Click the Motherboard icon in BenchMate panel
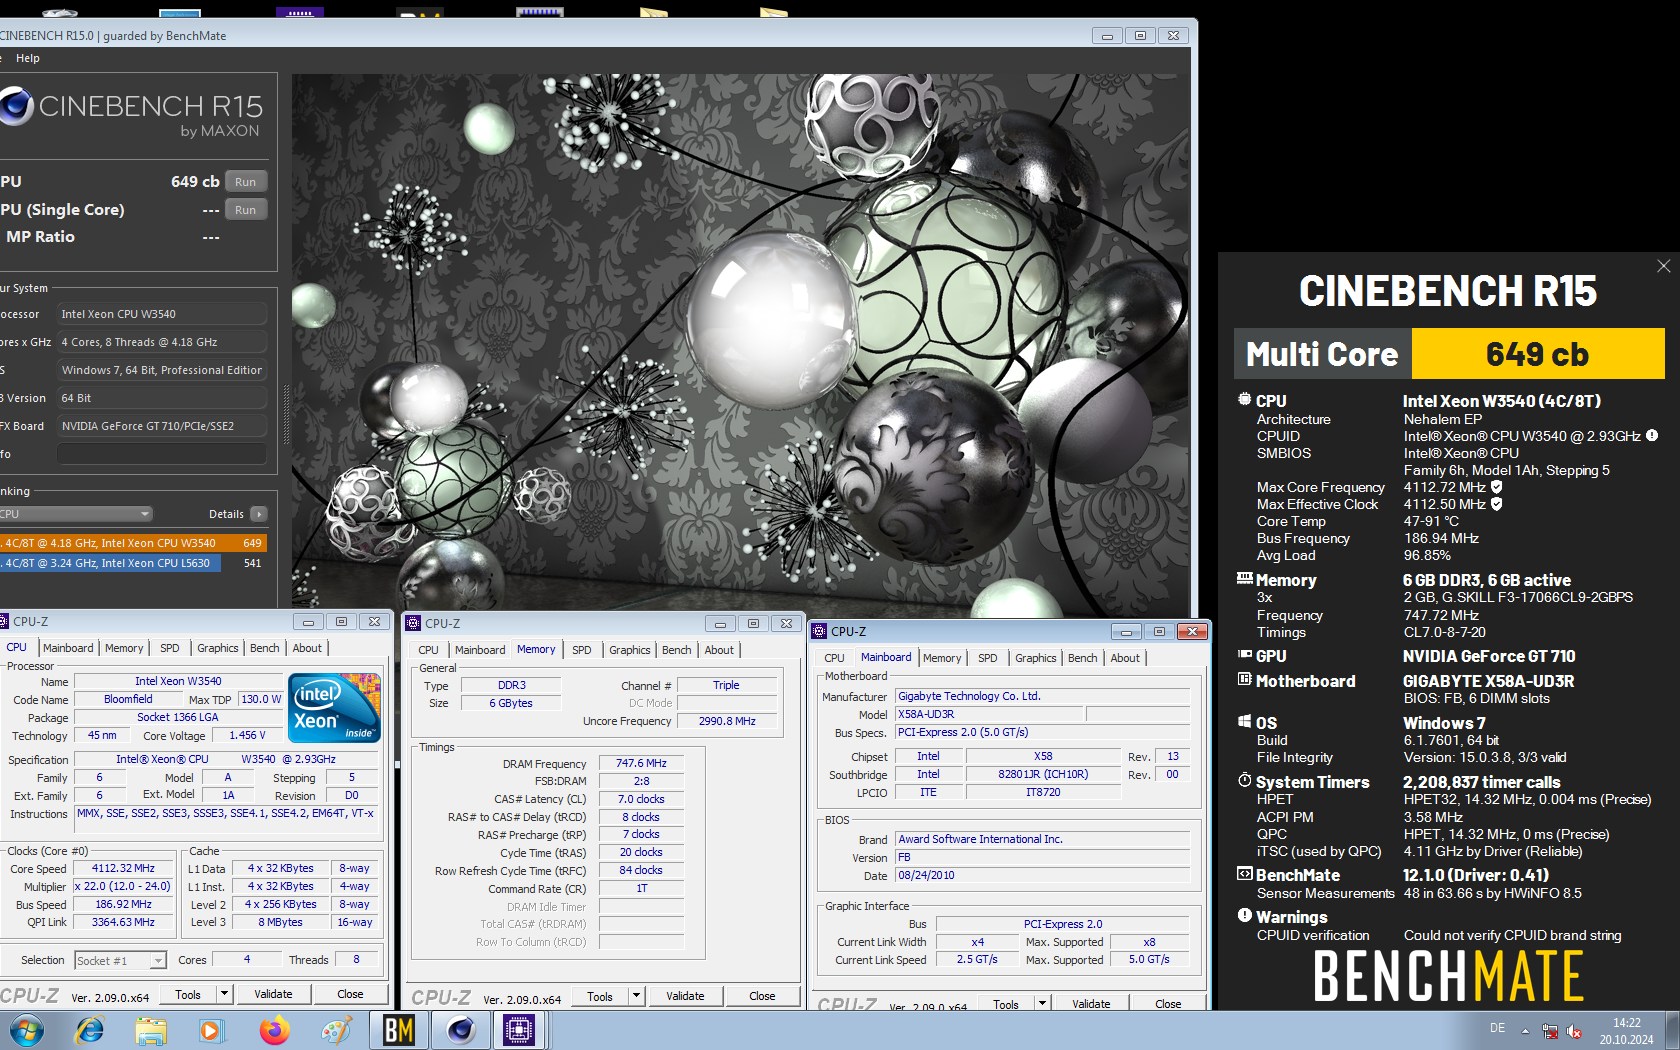Viewport: 1680px width, 1050px height. click(x=1244, y=680)
